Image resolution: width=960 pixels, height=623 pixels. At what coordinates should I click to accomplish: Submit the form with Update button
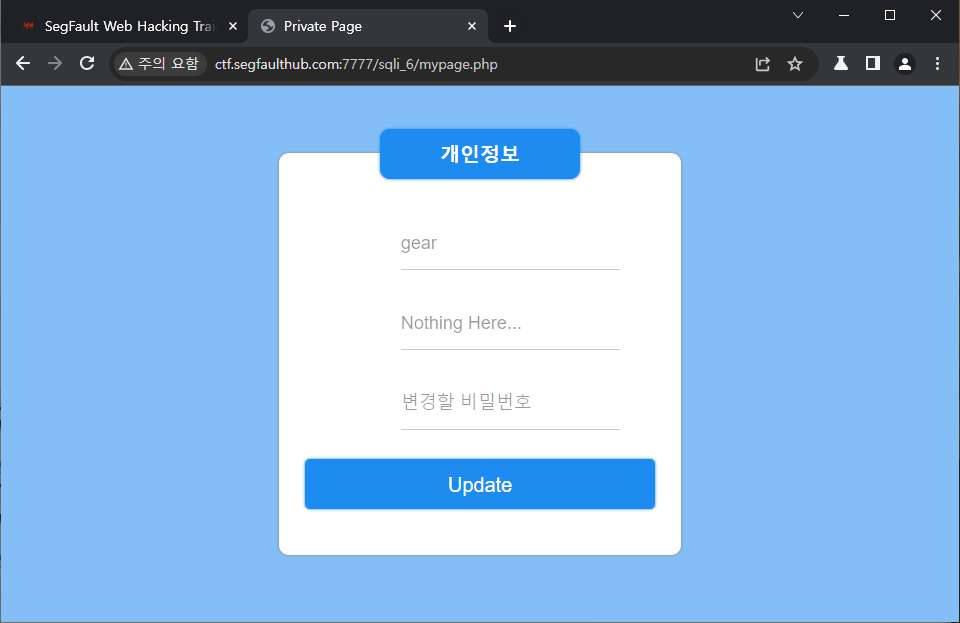coord(480,484)
